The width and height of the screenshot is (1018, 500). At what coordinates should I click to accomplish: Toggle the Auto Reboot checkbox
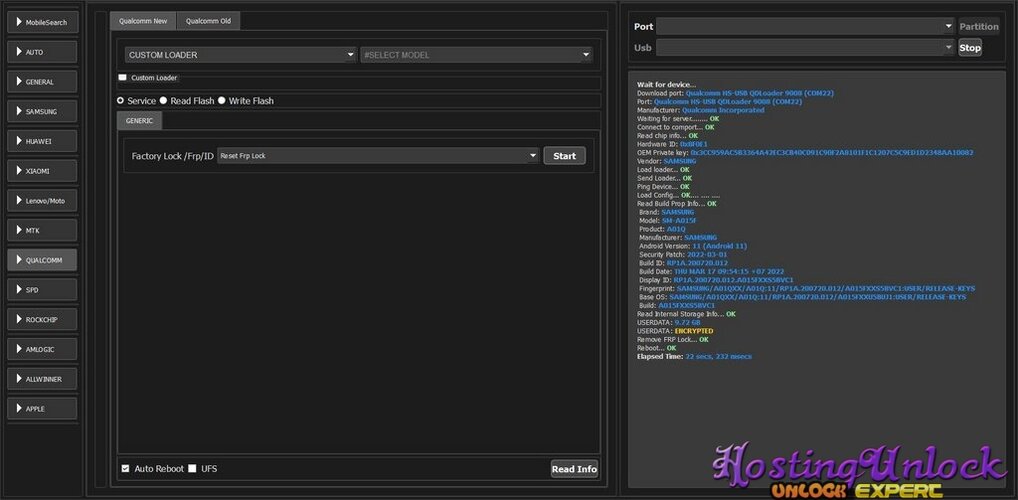pos(125,468)
